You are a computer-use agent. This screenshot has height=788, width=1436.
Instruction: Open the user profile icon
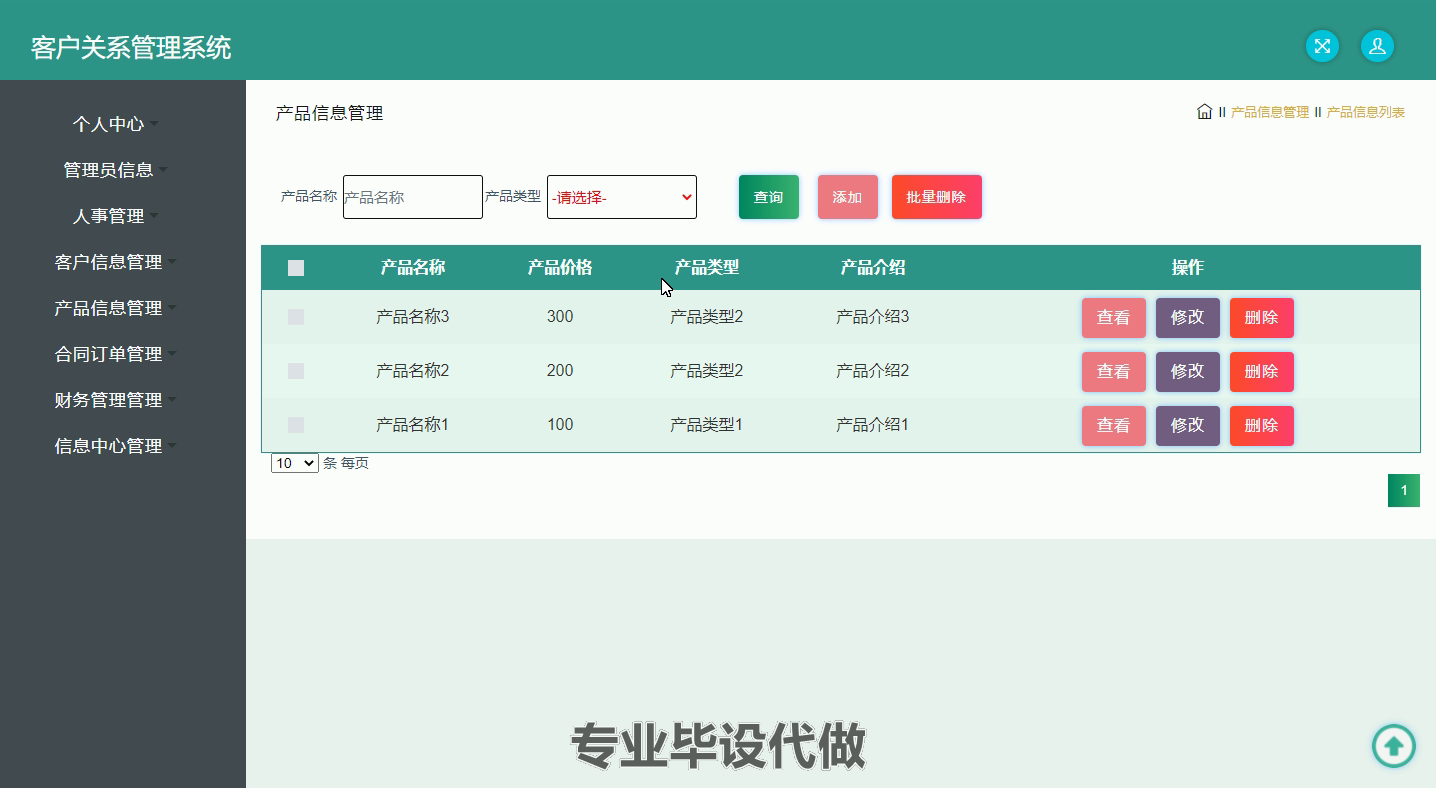pyautogui.click(x=1377, y=46)
